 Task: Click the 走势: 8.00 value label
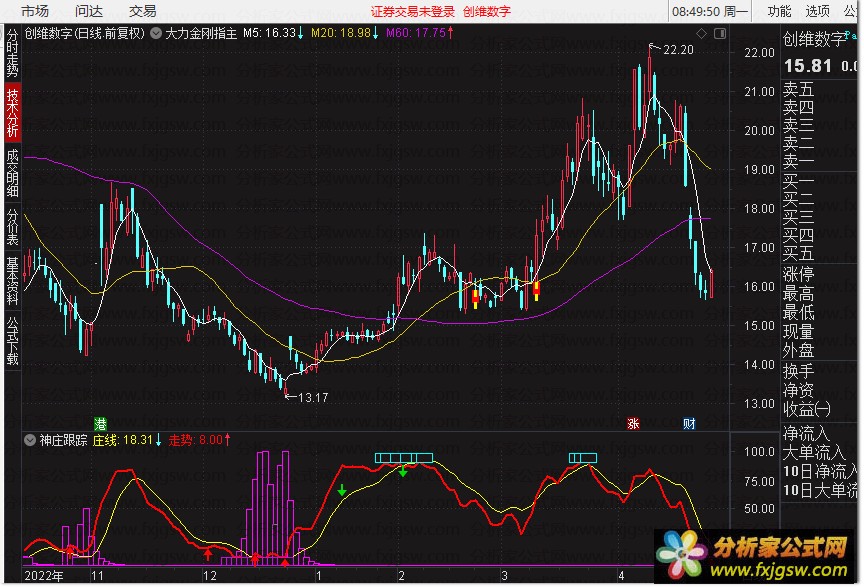coord(199,440)
